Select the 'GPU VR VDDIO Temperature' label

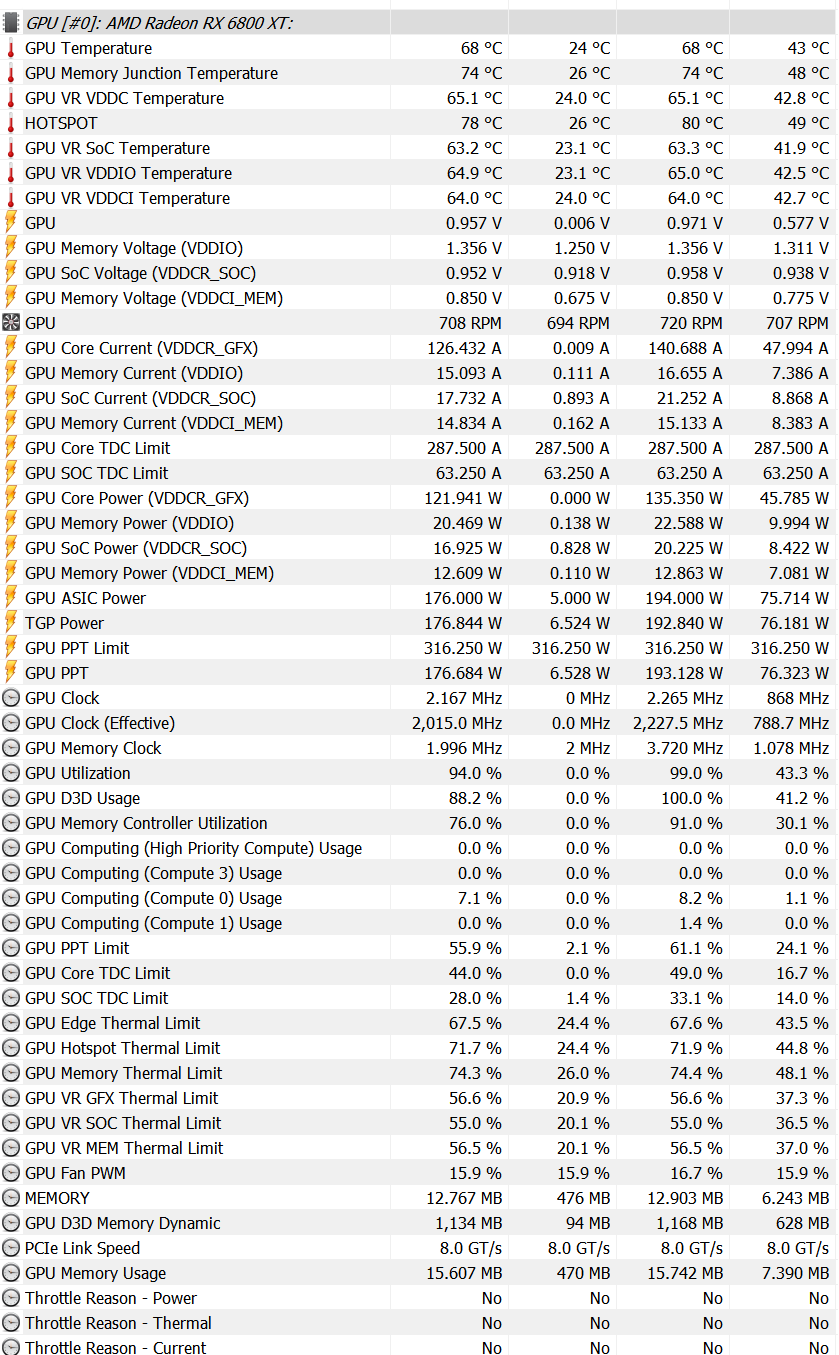coord(129,173)
